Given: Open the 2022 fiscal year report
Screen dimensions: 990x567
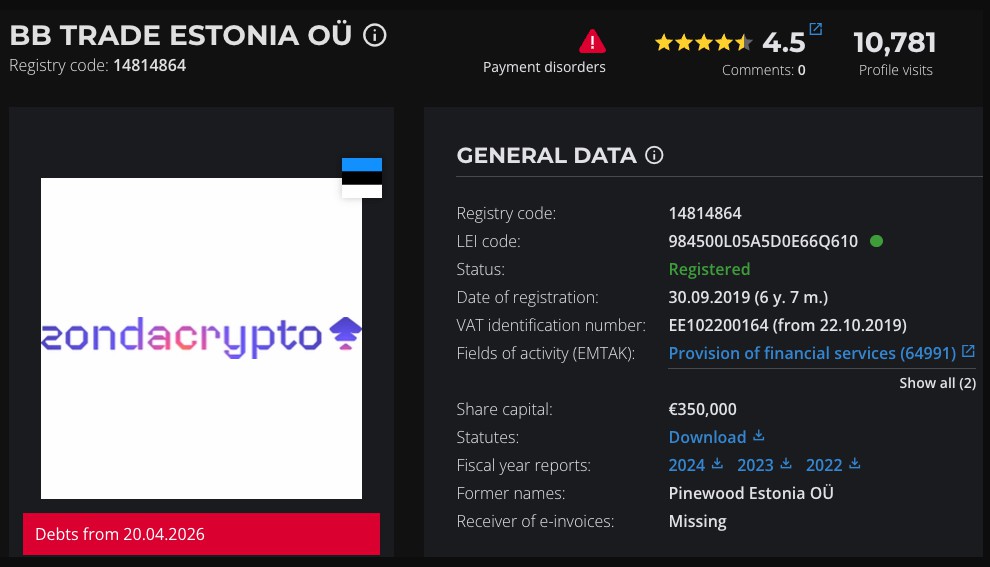Looking at the screenshot, I should 824,465.
